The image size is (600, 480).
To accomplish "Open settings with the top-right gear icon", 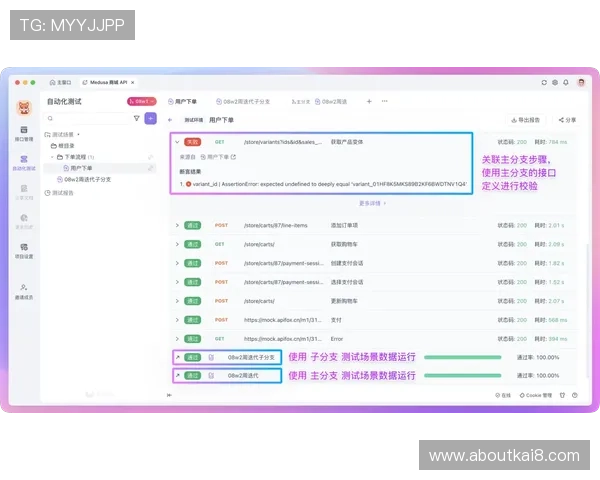I will pyautogui.click(x=554, y=82).
